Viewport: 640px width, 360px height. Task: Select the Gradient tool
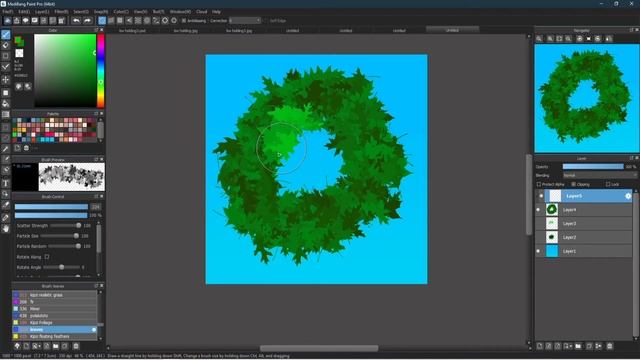(x=6, y=115)
